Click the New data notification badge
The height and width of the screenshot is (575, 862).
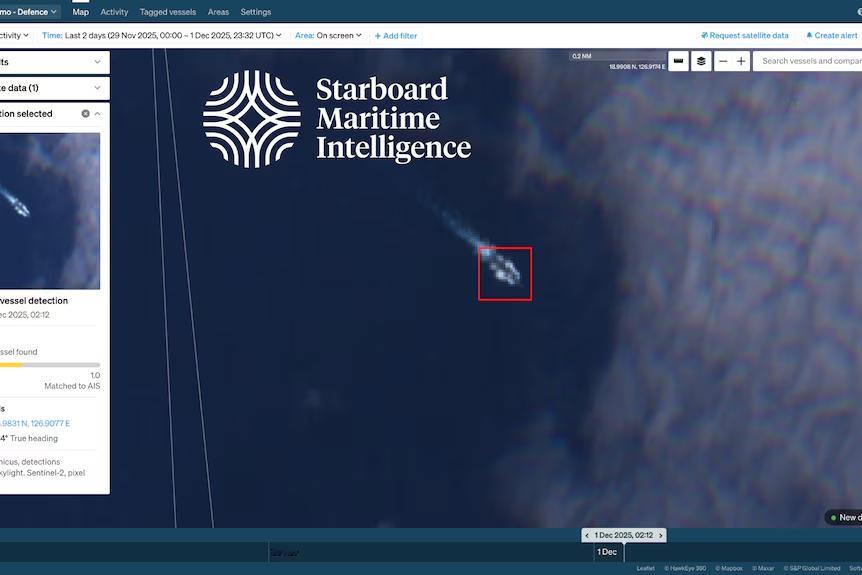(844, 517)
